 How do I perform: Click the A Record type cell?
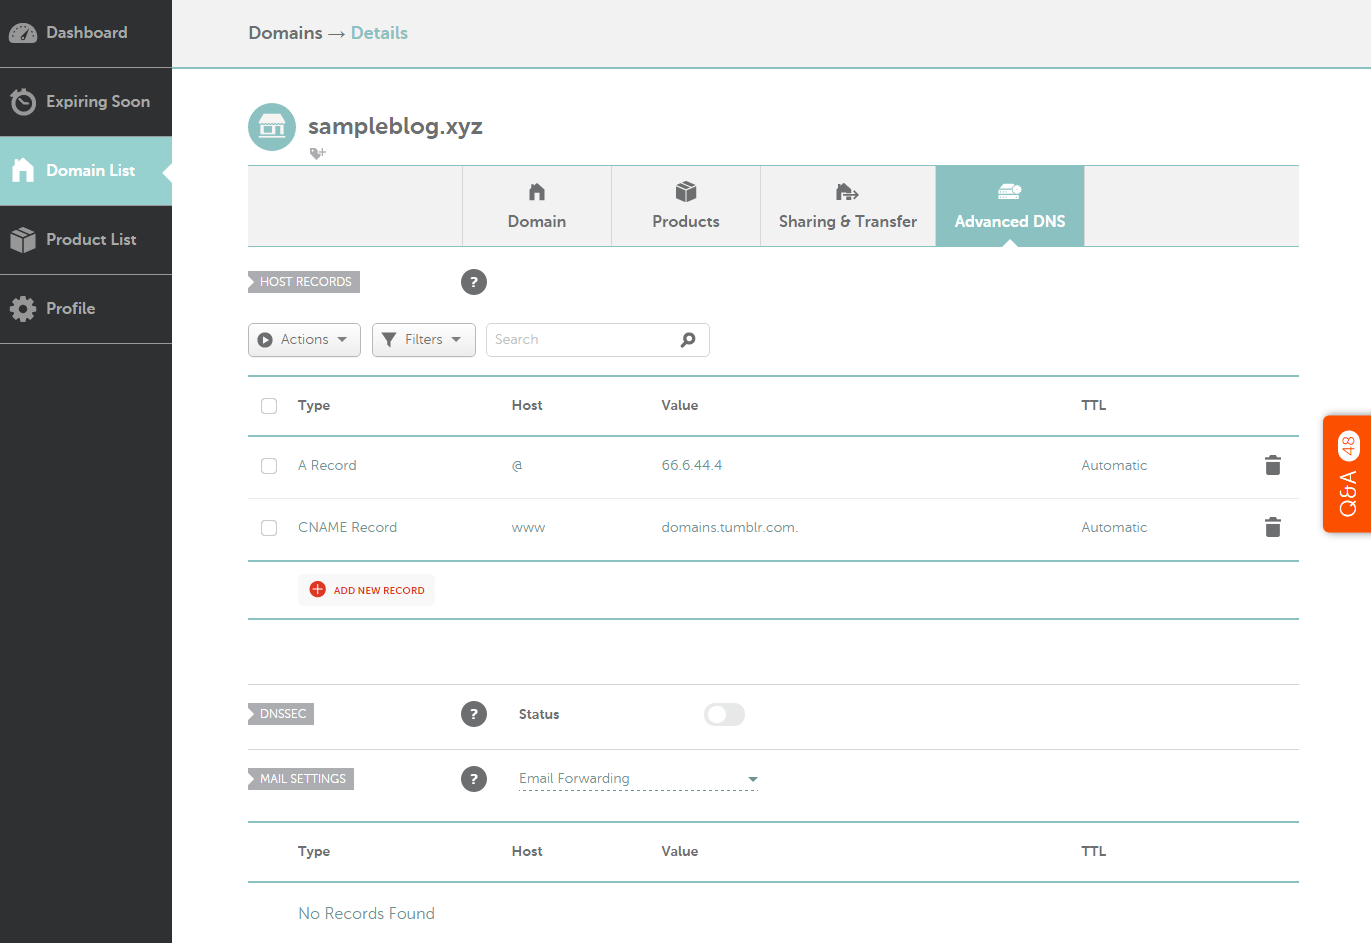(327, 466)
